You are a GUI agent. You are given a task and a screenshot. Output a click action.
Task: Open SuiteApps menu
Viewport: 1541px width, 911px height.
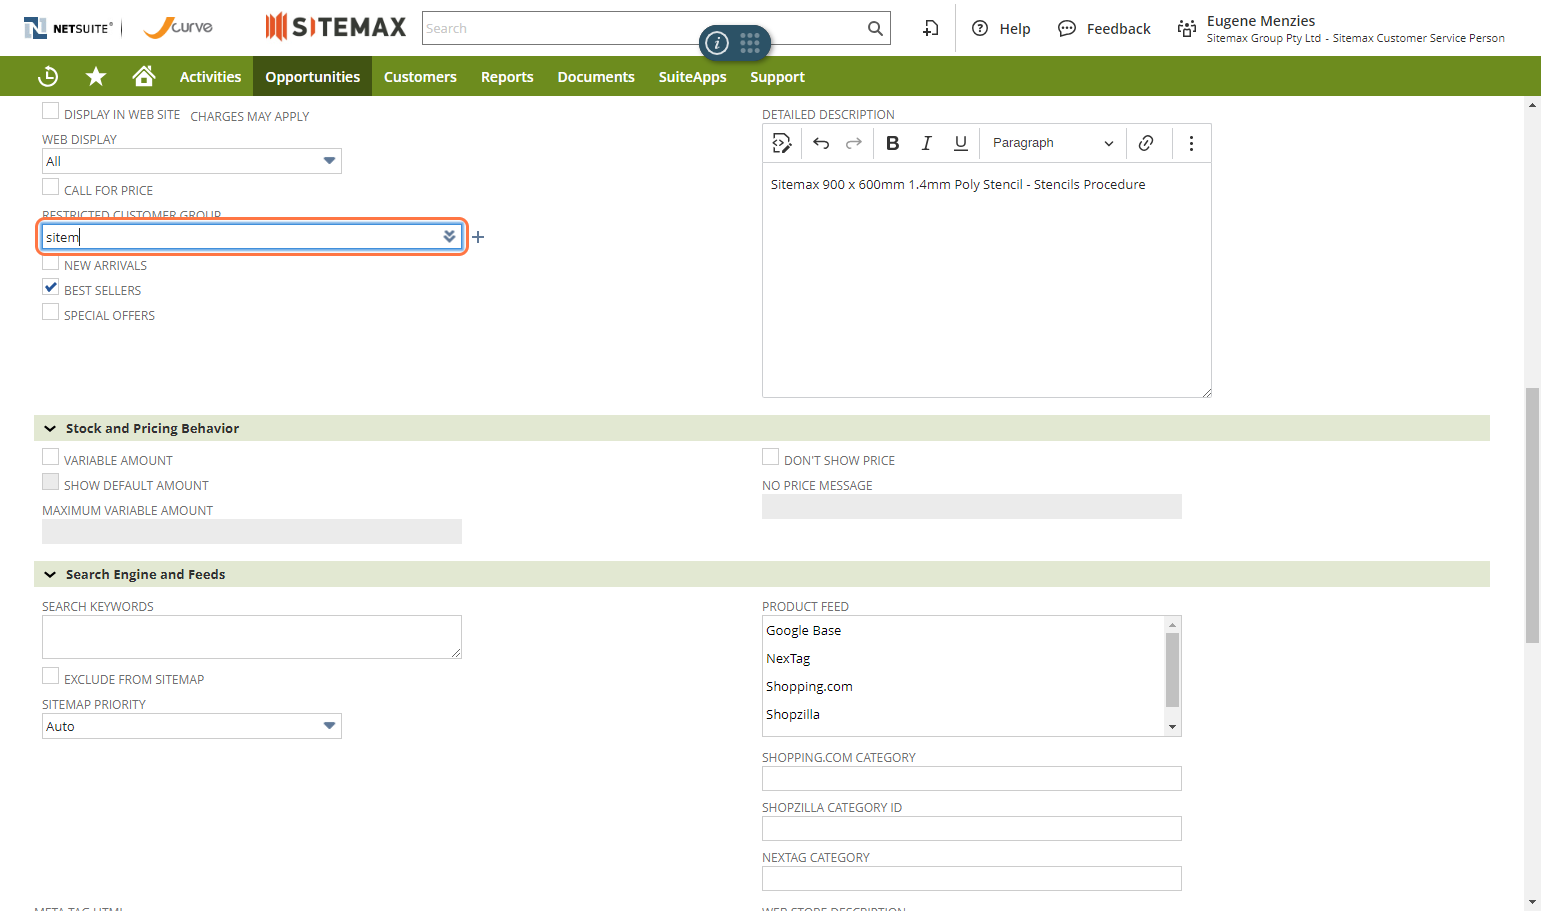(x=692, y=76)
